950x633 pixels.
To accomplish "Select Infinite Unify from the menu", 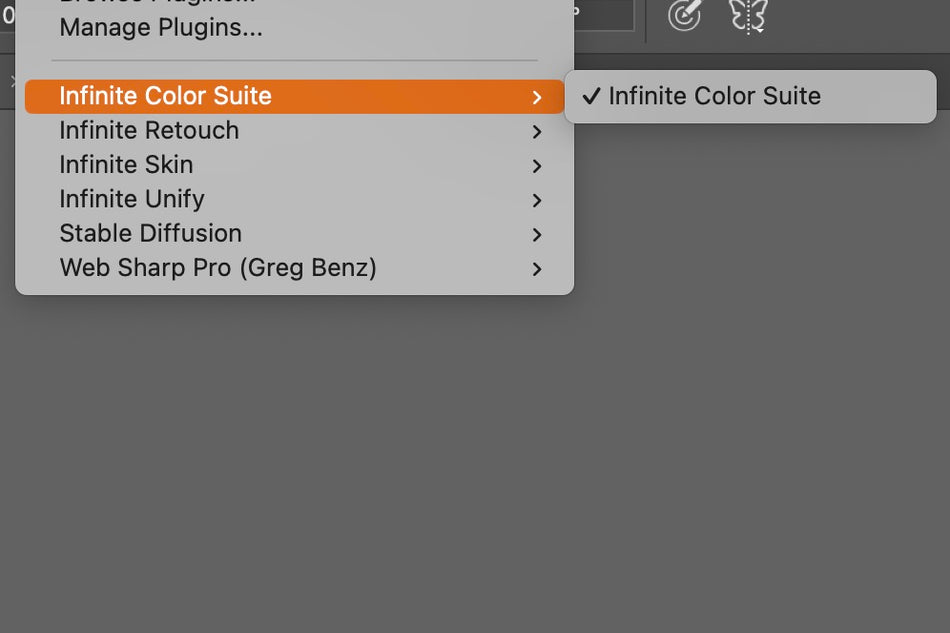I will coord(131,199).
